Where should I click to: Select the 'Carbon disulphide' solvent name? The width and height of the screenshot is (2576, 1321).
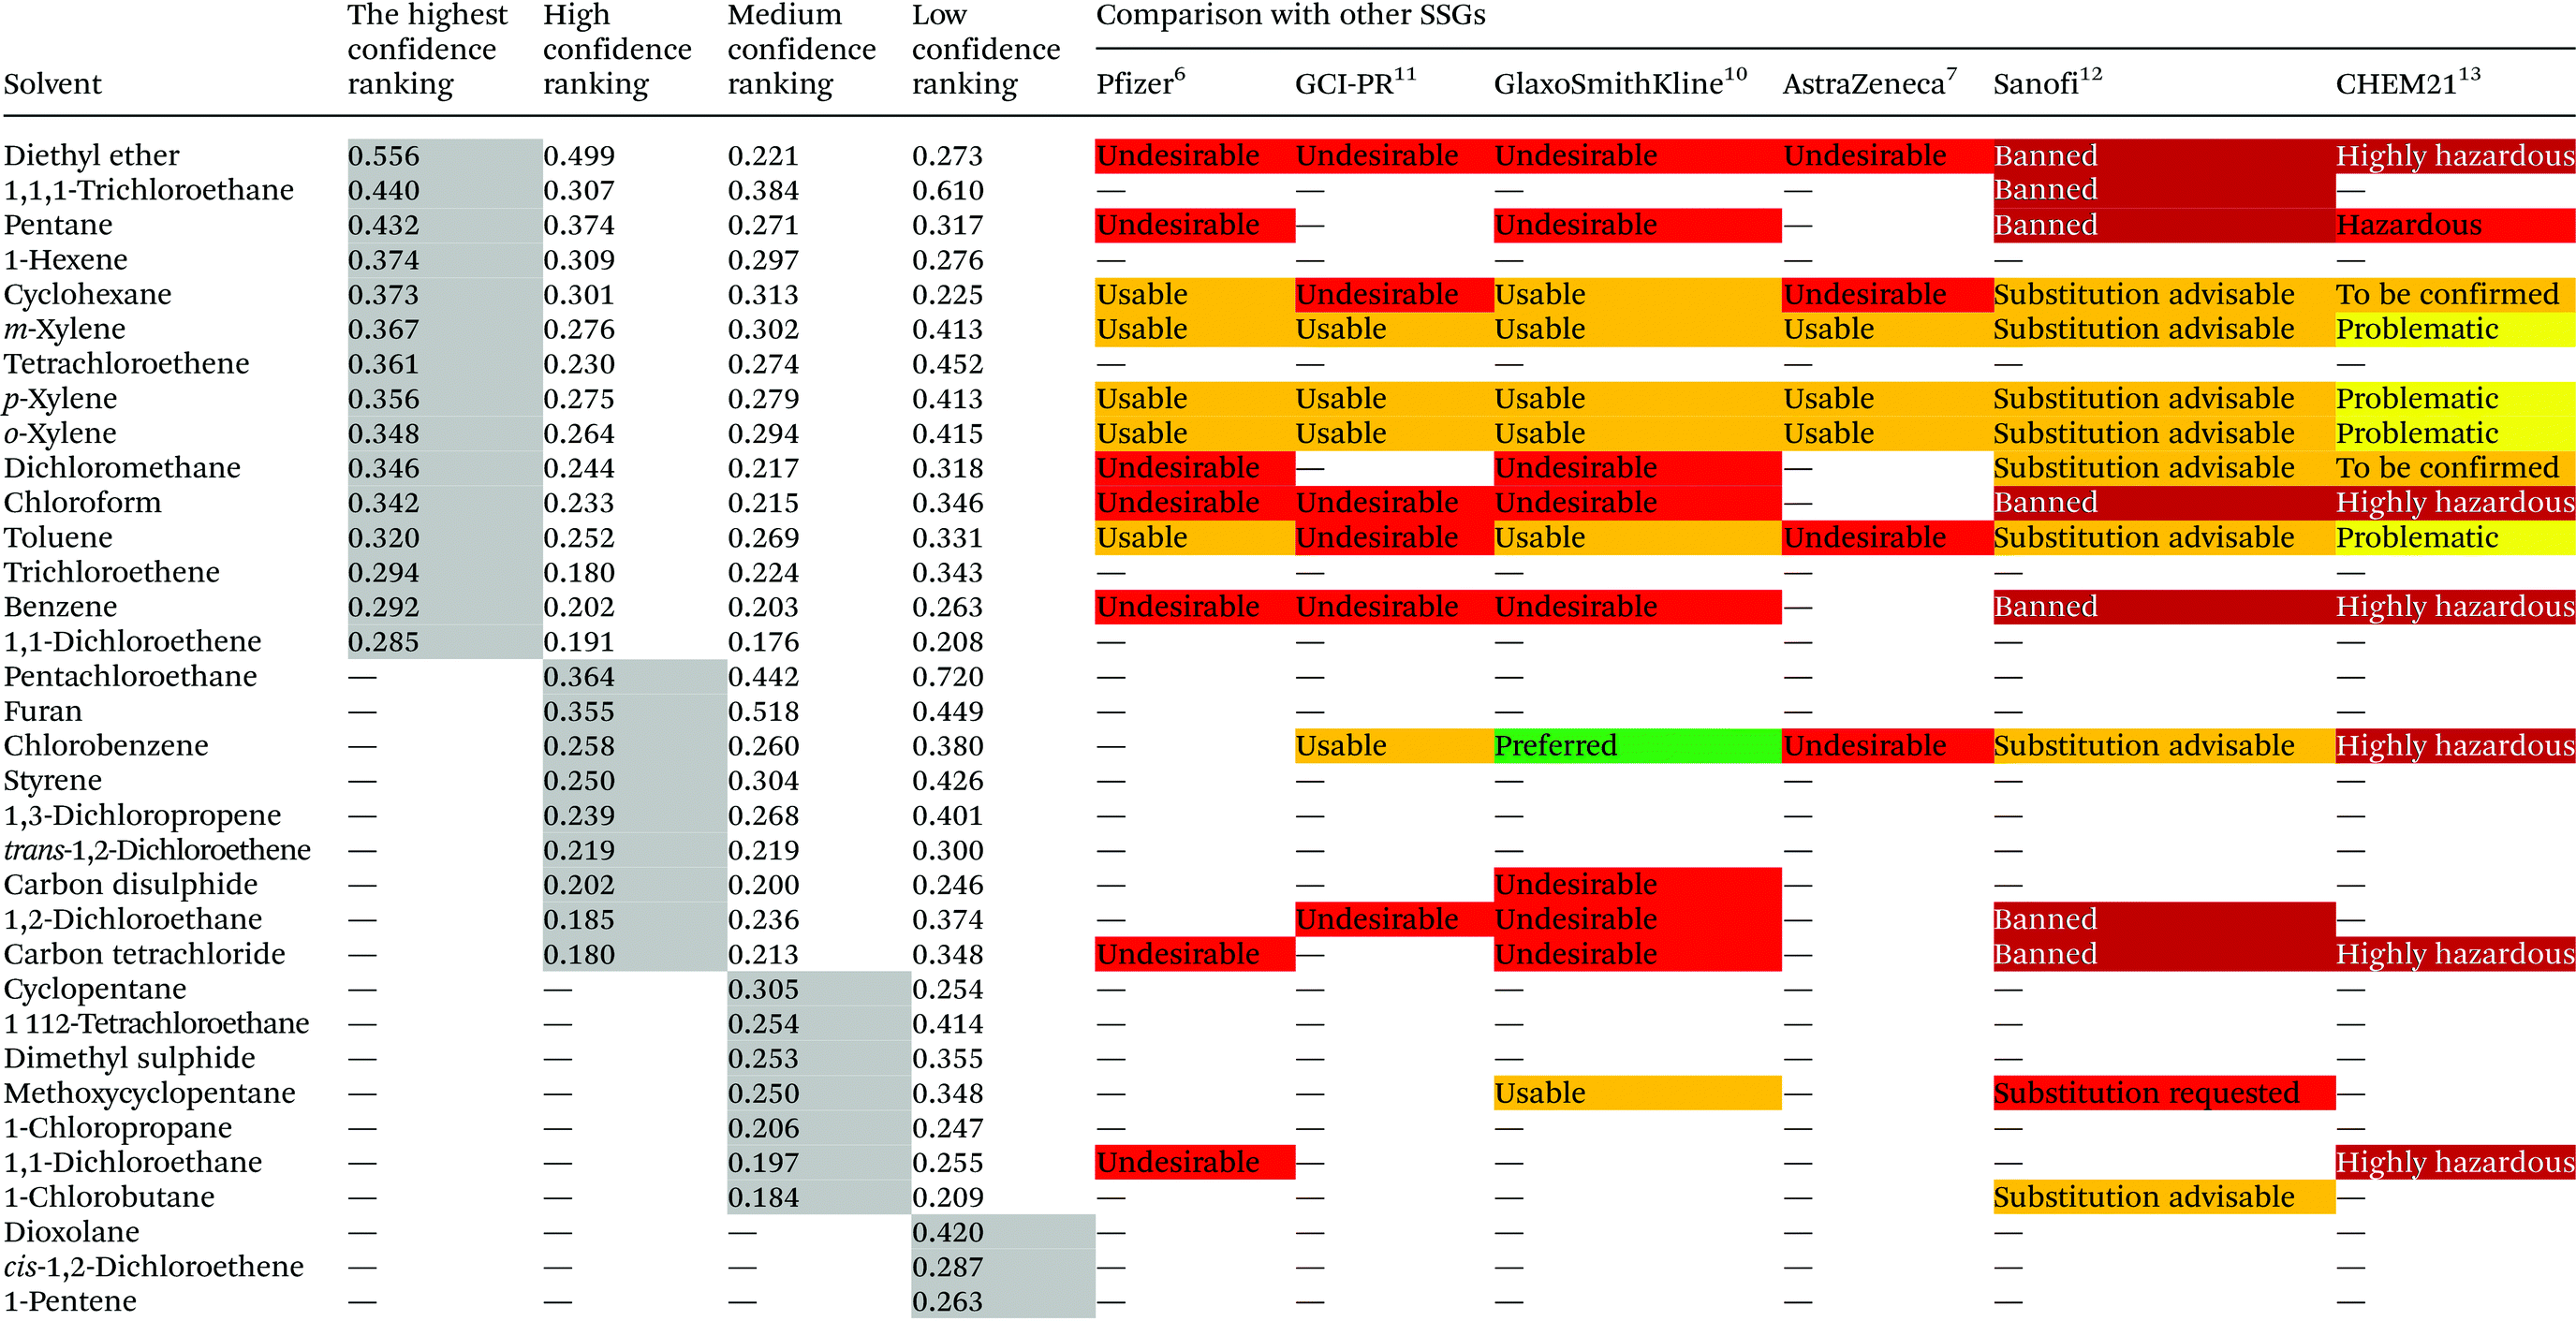tap(130, 885)
